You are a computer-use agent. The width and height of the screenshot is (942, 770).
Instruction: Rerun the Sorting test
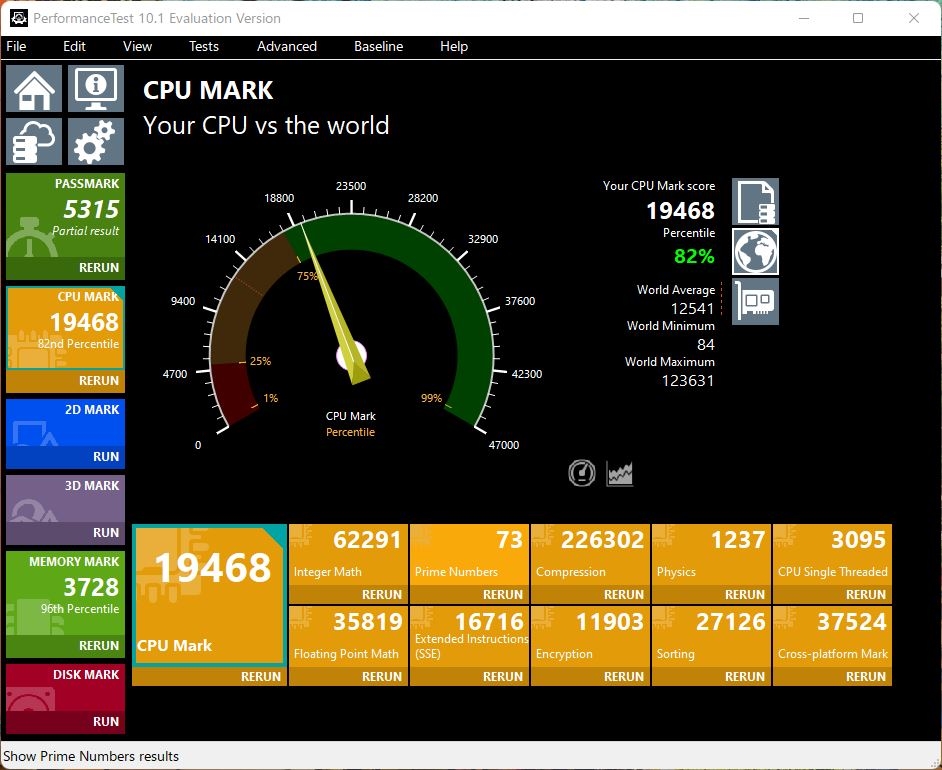point(711,677)
